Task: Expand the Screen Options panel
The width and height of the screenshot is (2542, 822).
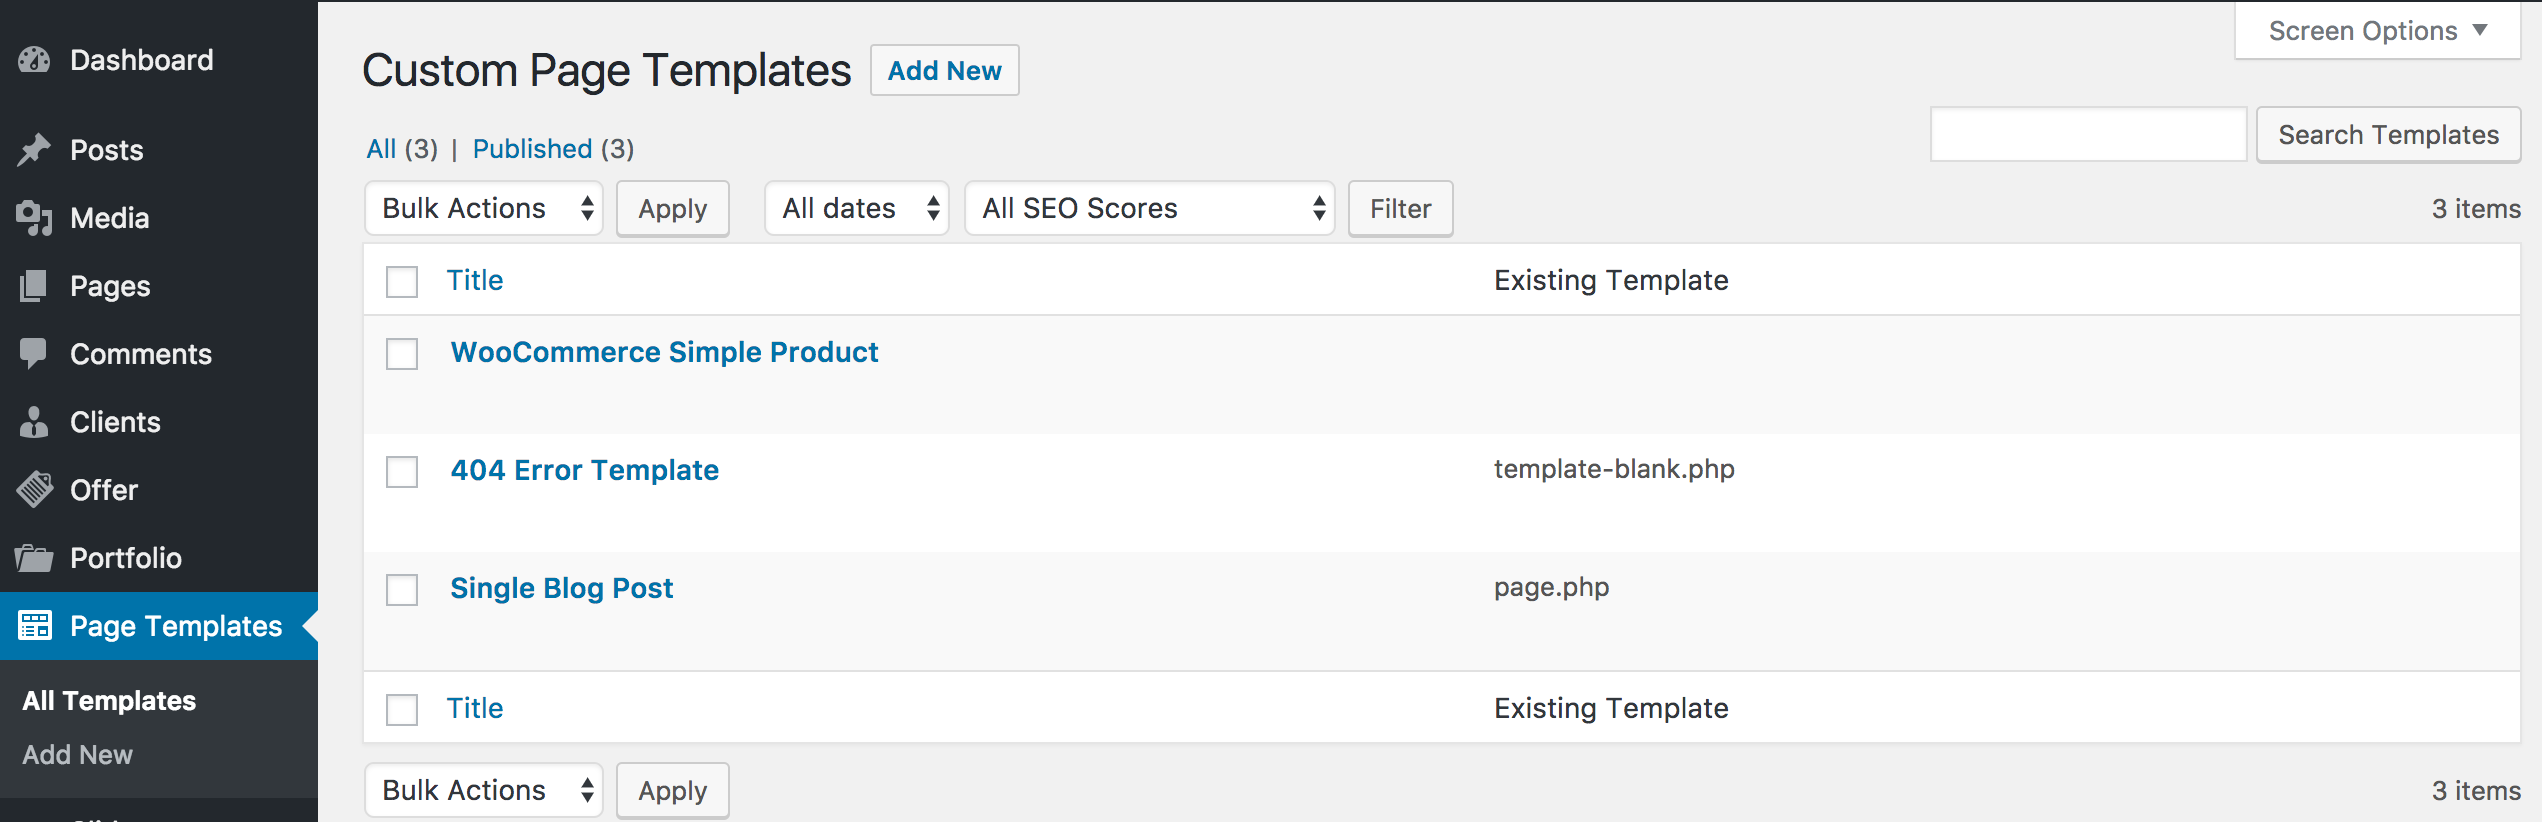Action: [x=2377, y=31]
